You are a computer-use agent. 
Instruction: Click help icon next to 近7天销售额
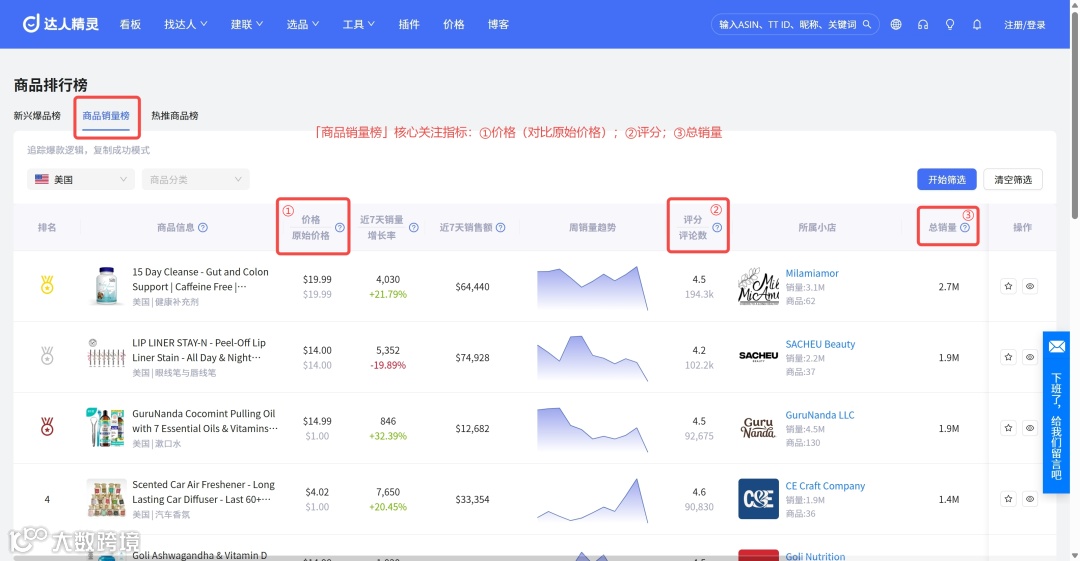(501, 227)
